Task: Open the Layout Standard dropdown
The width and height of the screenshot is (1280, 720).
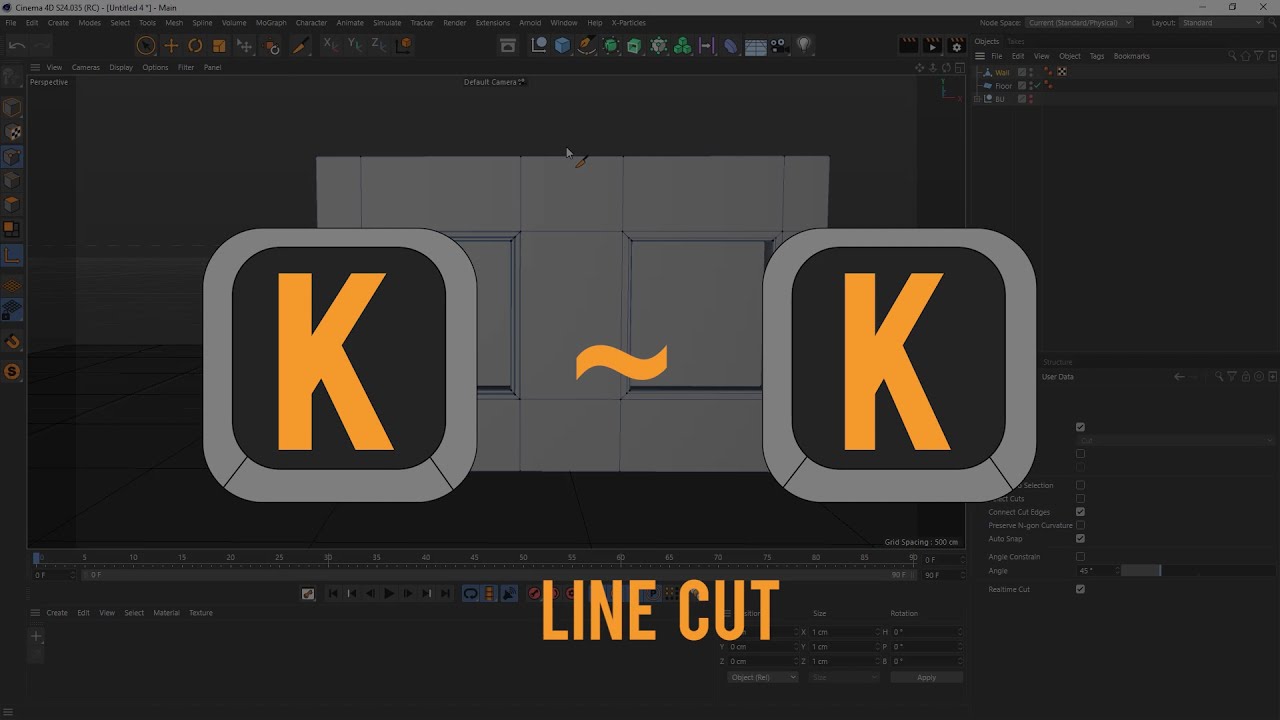Action: click(x=1223, y=22)
